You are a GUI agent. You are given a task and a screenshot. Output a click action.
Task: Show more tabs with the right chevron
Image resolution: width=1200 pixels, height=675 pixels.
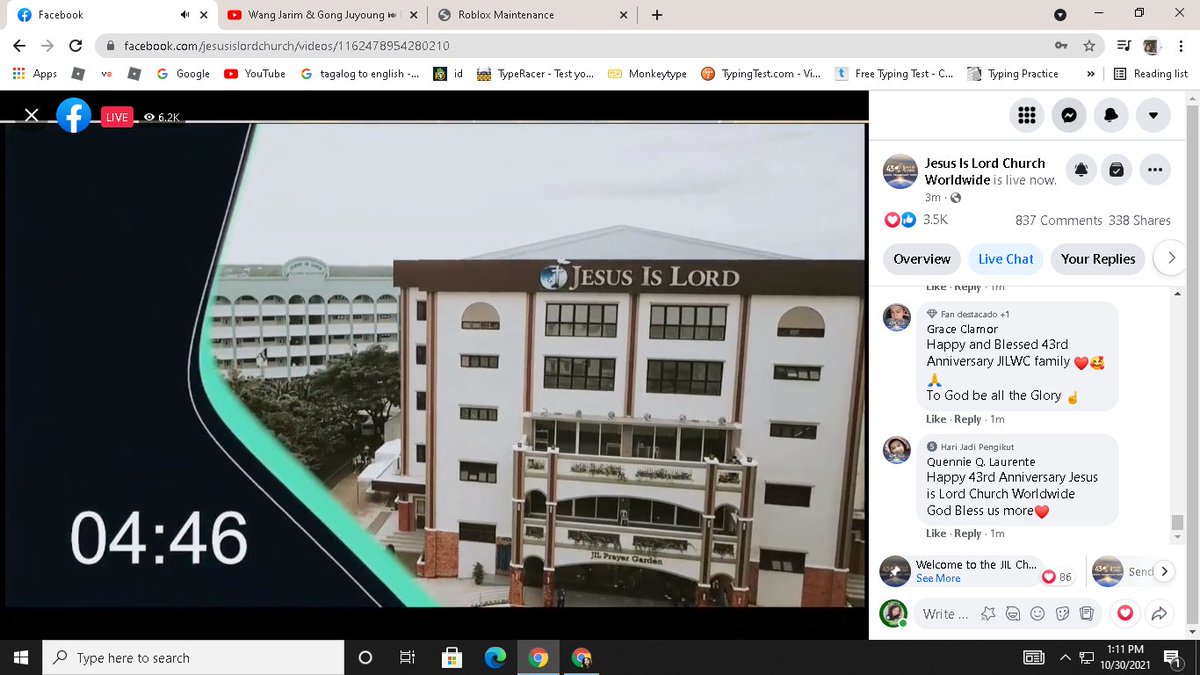tap(1170, 259)
